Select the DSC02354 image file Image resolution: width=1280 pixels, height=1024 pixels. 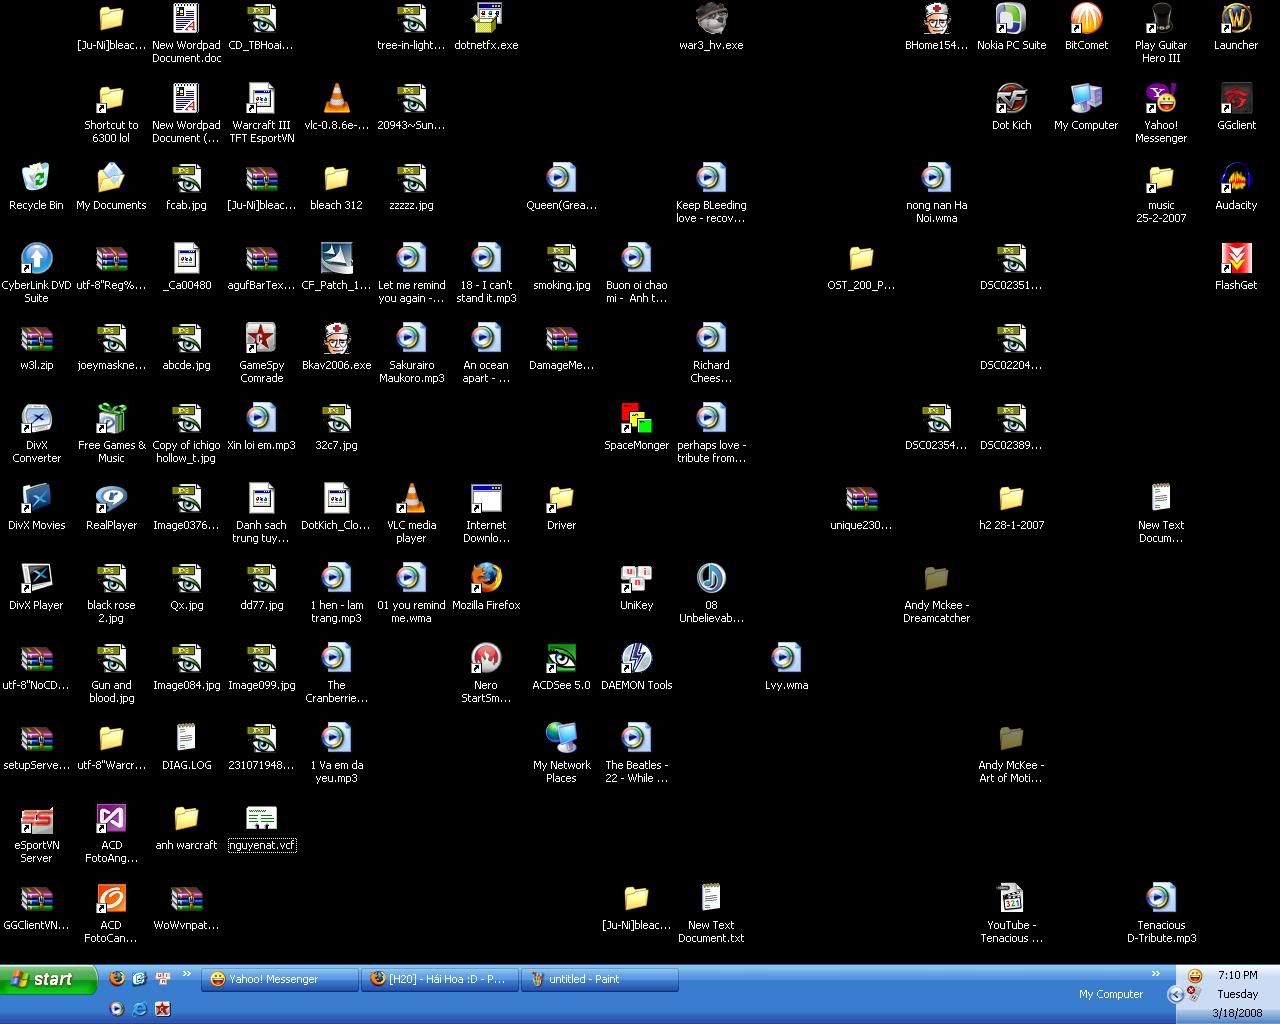point(936,426)
